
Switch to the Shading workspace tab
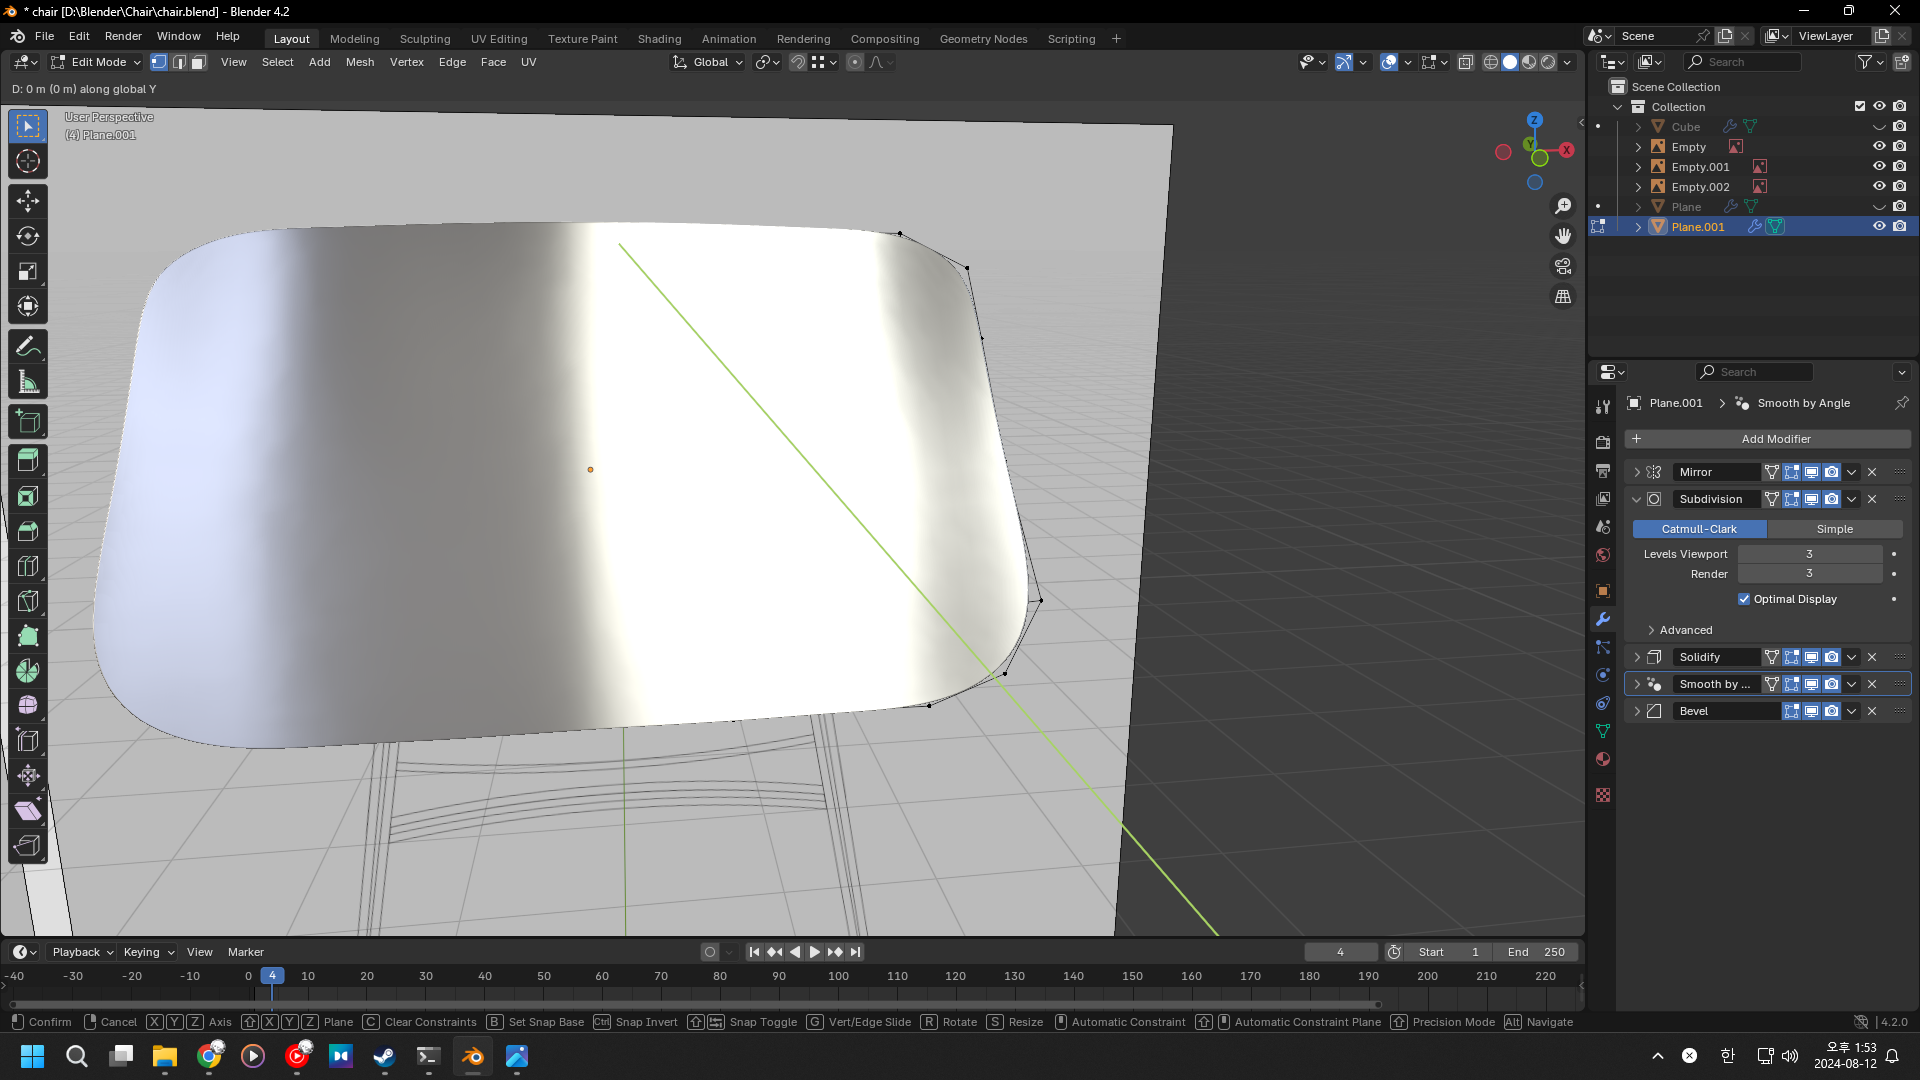click(x=659, y=39)
